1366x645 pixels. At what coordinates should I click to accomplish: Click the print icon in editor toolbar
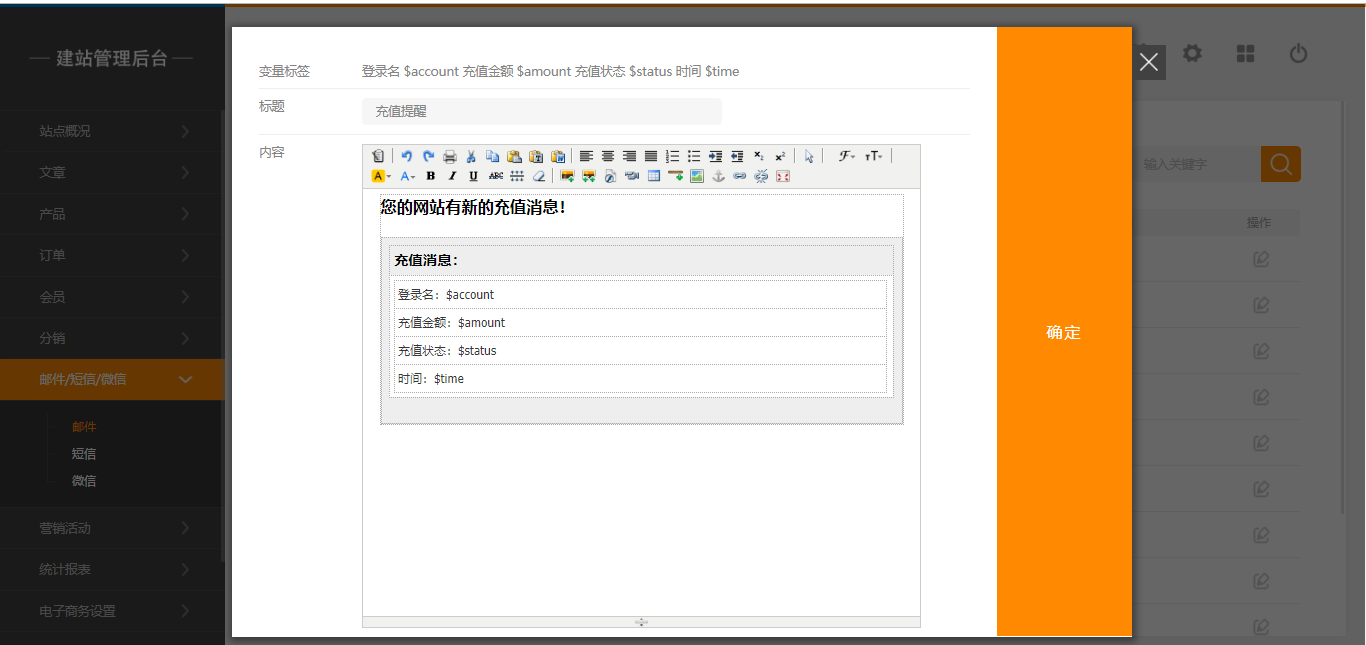point(450,156)
